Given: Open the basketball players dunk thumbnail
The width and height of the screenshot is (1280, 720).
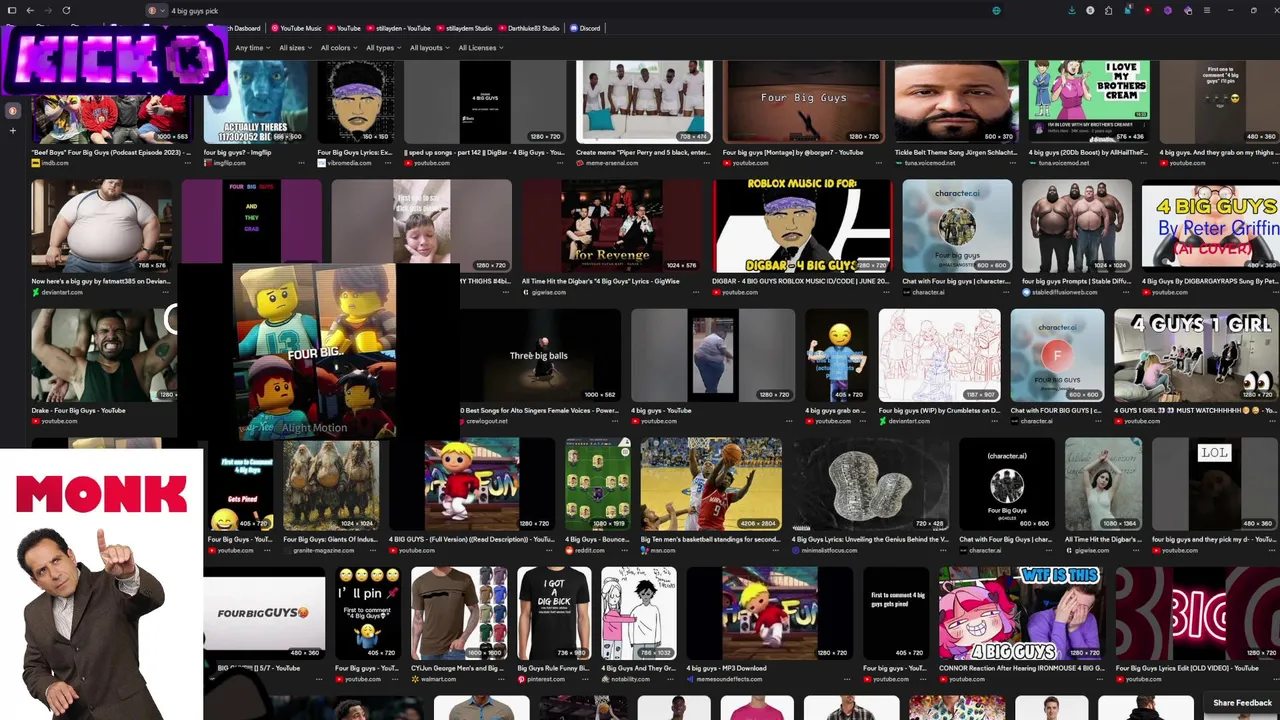Looking at the screenshot, I should (x=711, y=484).
